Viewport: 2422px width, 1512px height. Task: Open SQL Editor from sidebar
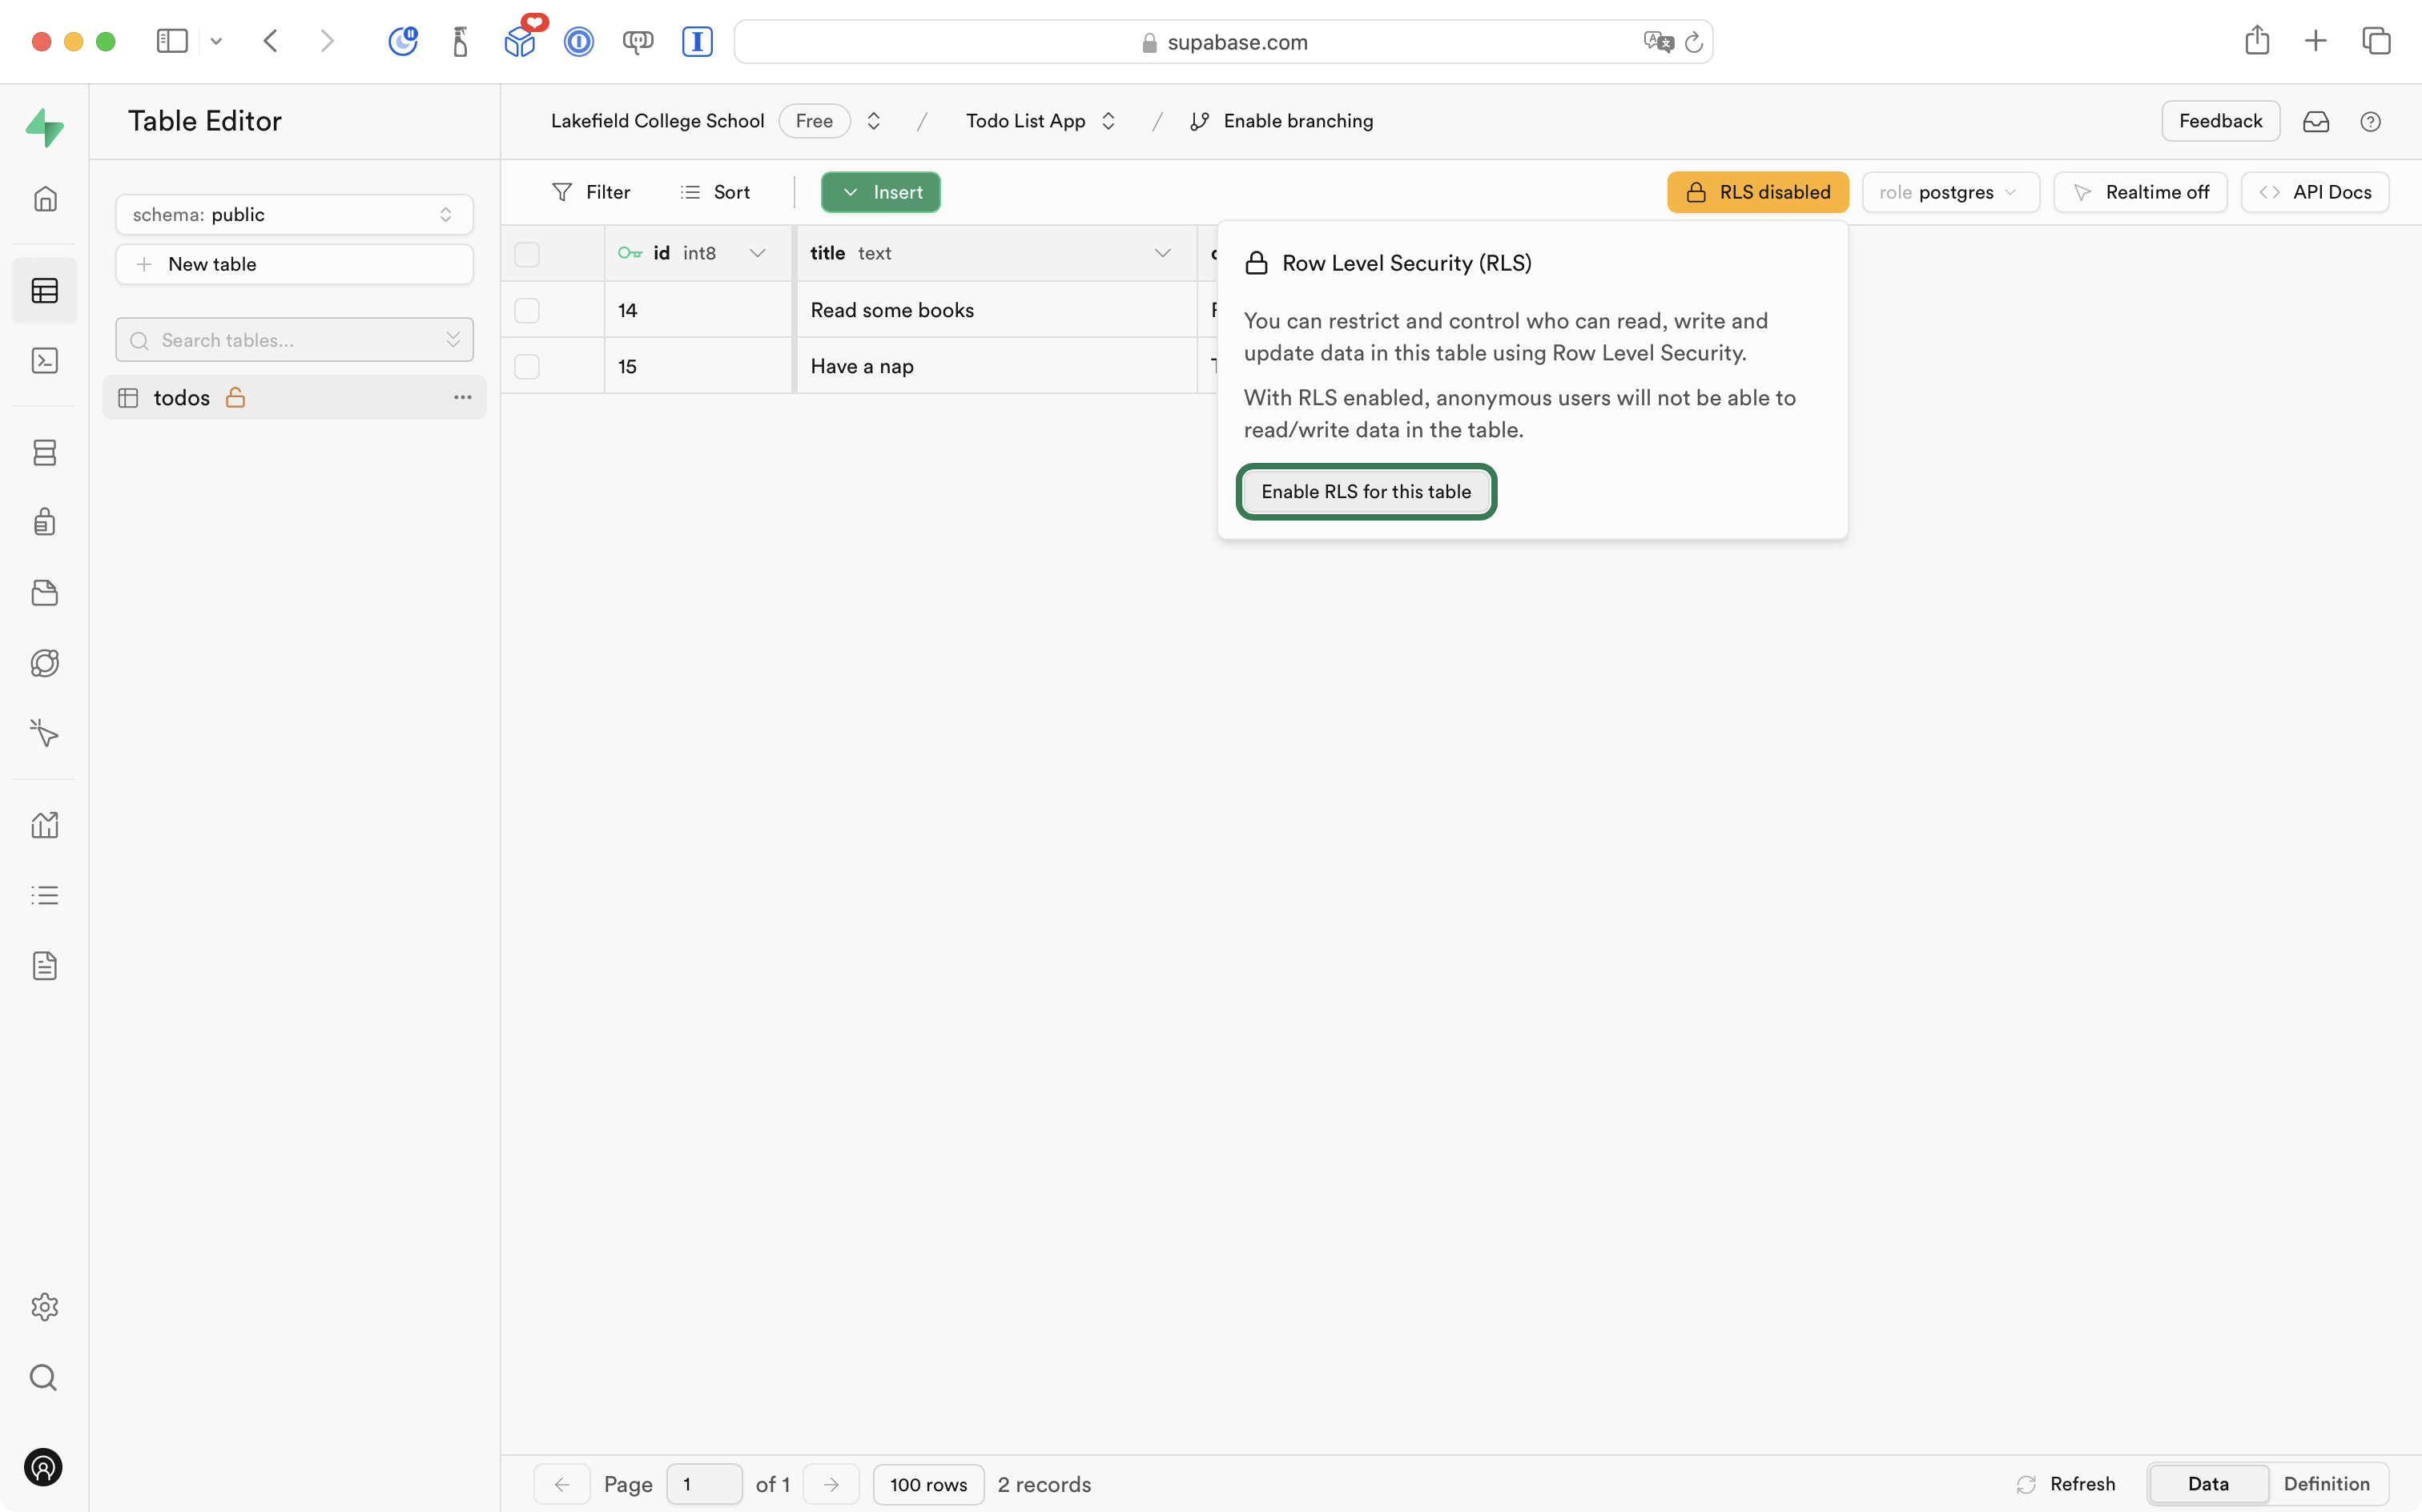pyautogui.click(x=45, y=361)
